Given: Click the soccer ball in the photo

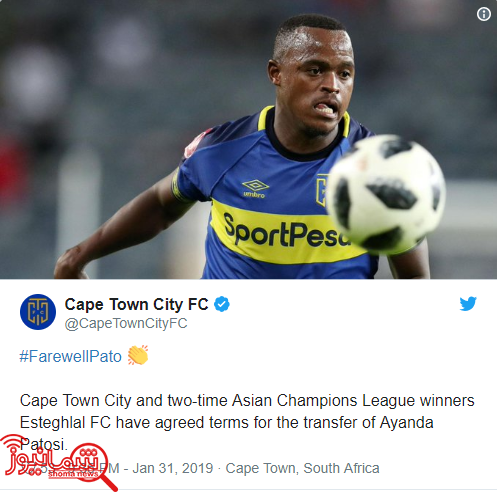Looking at the screenshot, I should (386, 194).
